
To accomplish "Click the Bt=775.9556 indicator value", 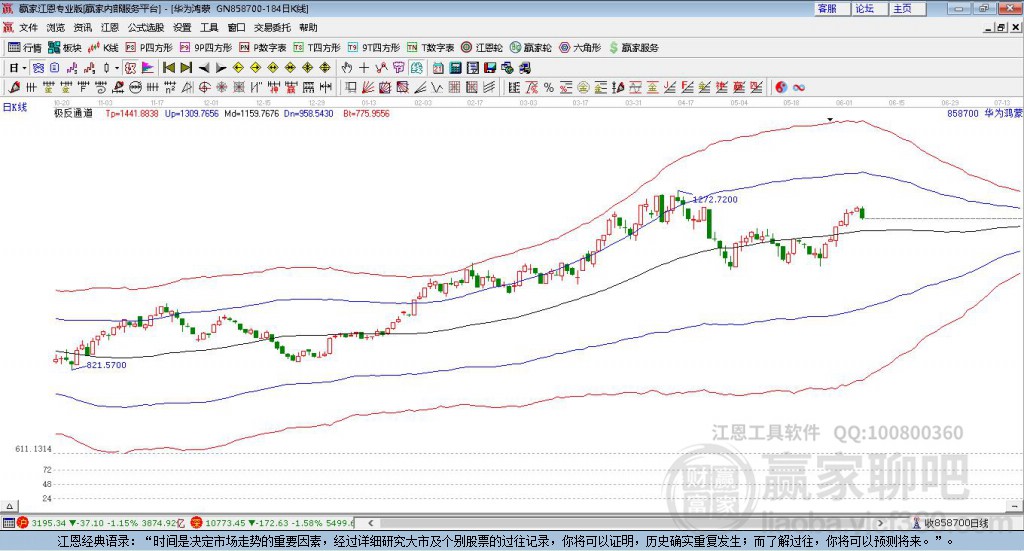I will click(366, 113).
